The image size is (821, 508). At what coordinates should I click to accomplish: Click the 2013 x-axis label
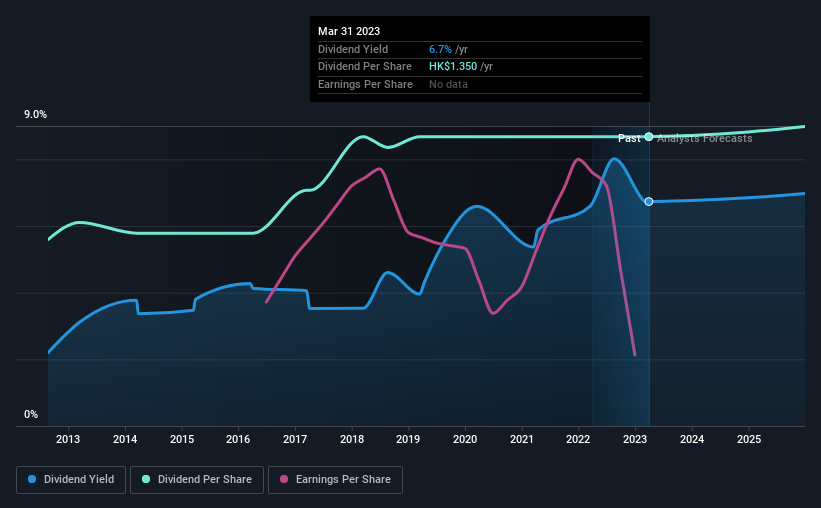click(68, 439)
